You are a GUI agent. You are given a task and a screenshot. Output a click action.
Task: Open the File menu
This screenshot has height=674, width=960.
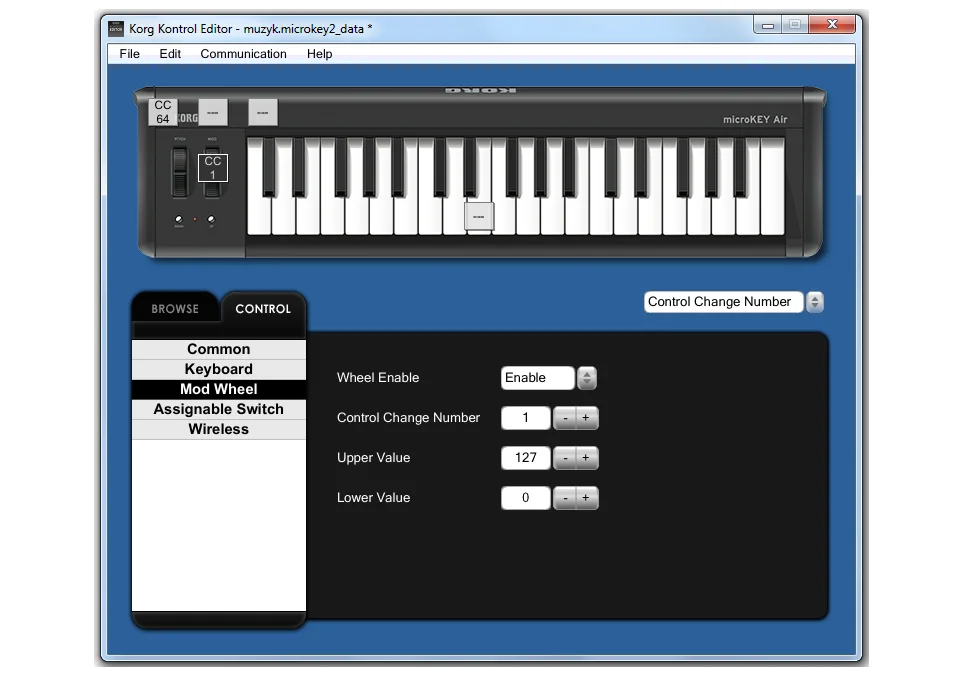(x=129, y=54)
